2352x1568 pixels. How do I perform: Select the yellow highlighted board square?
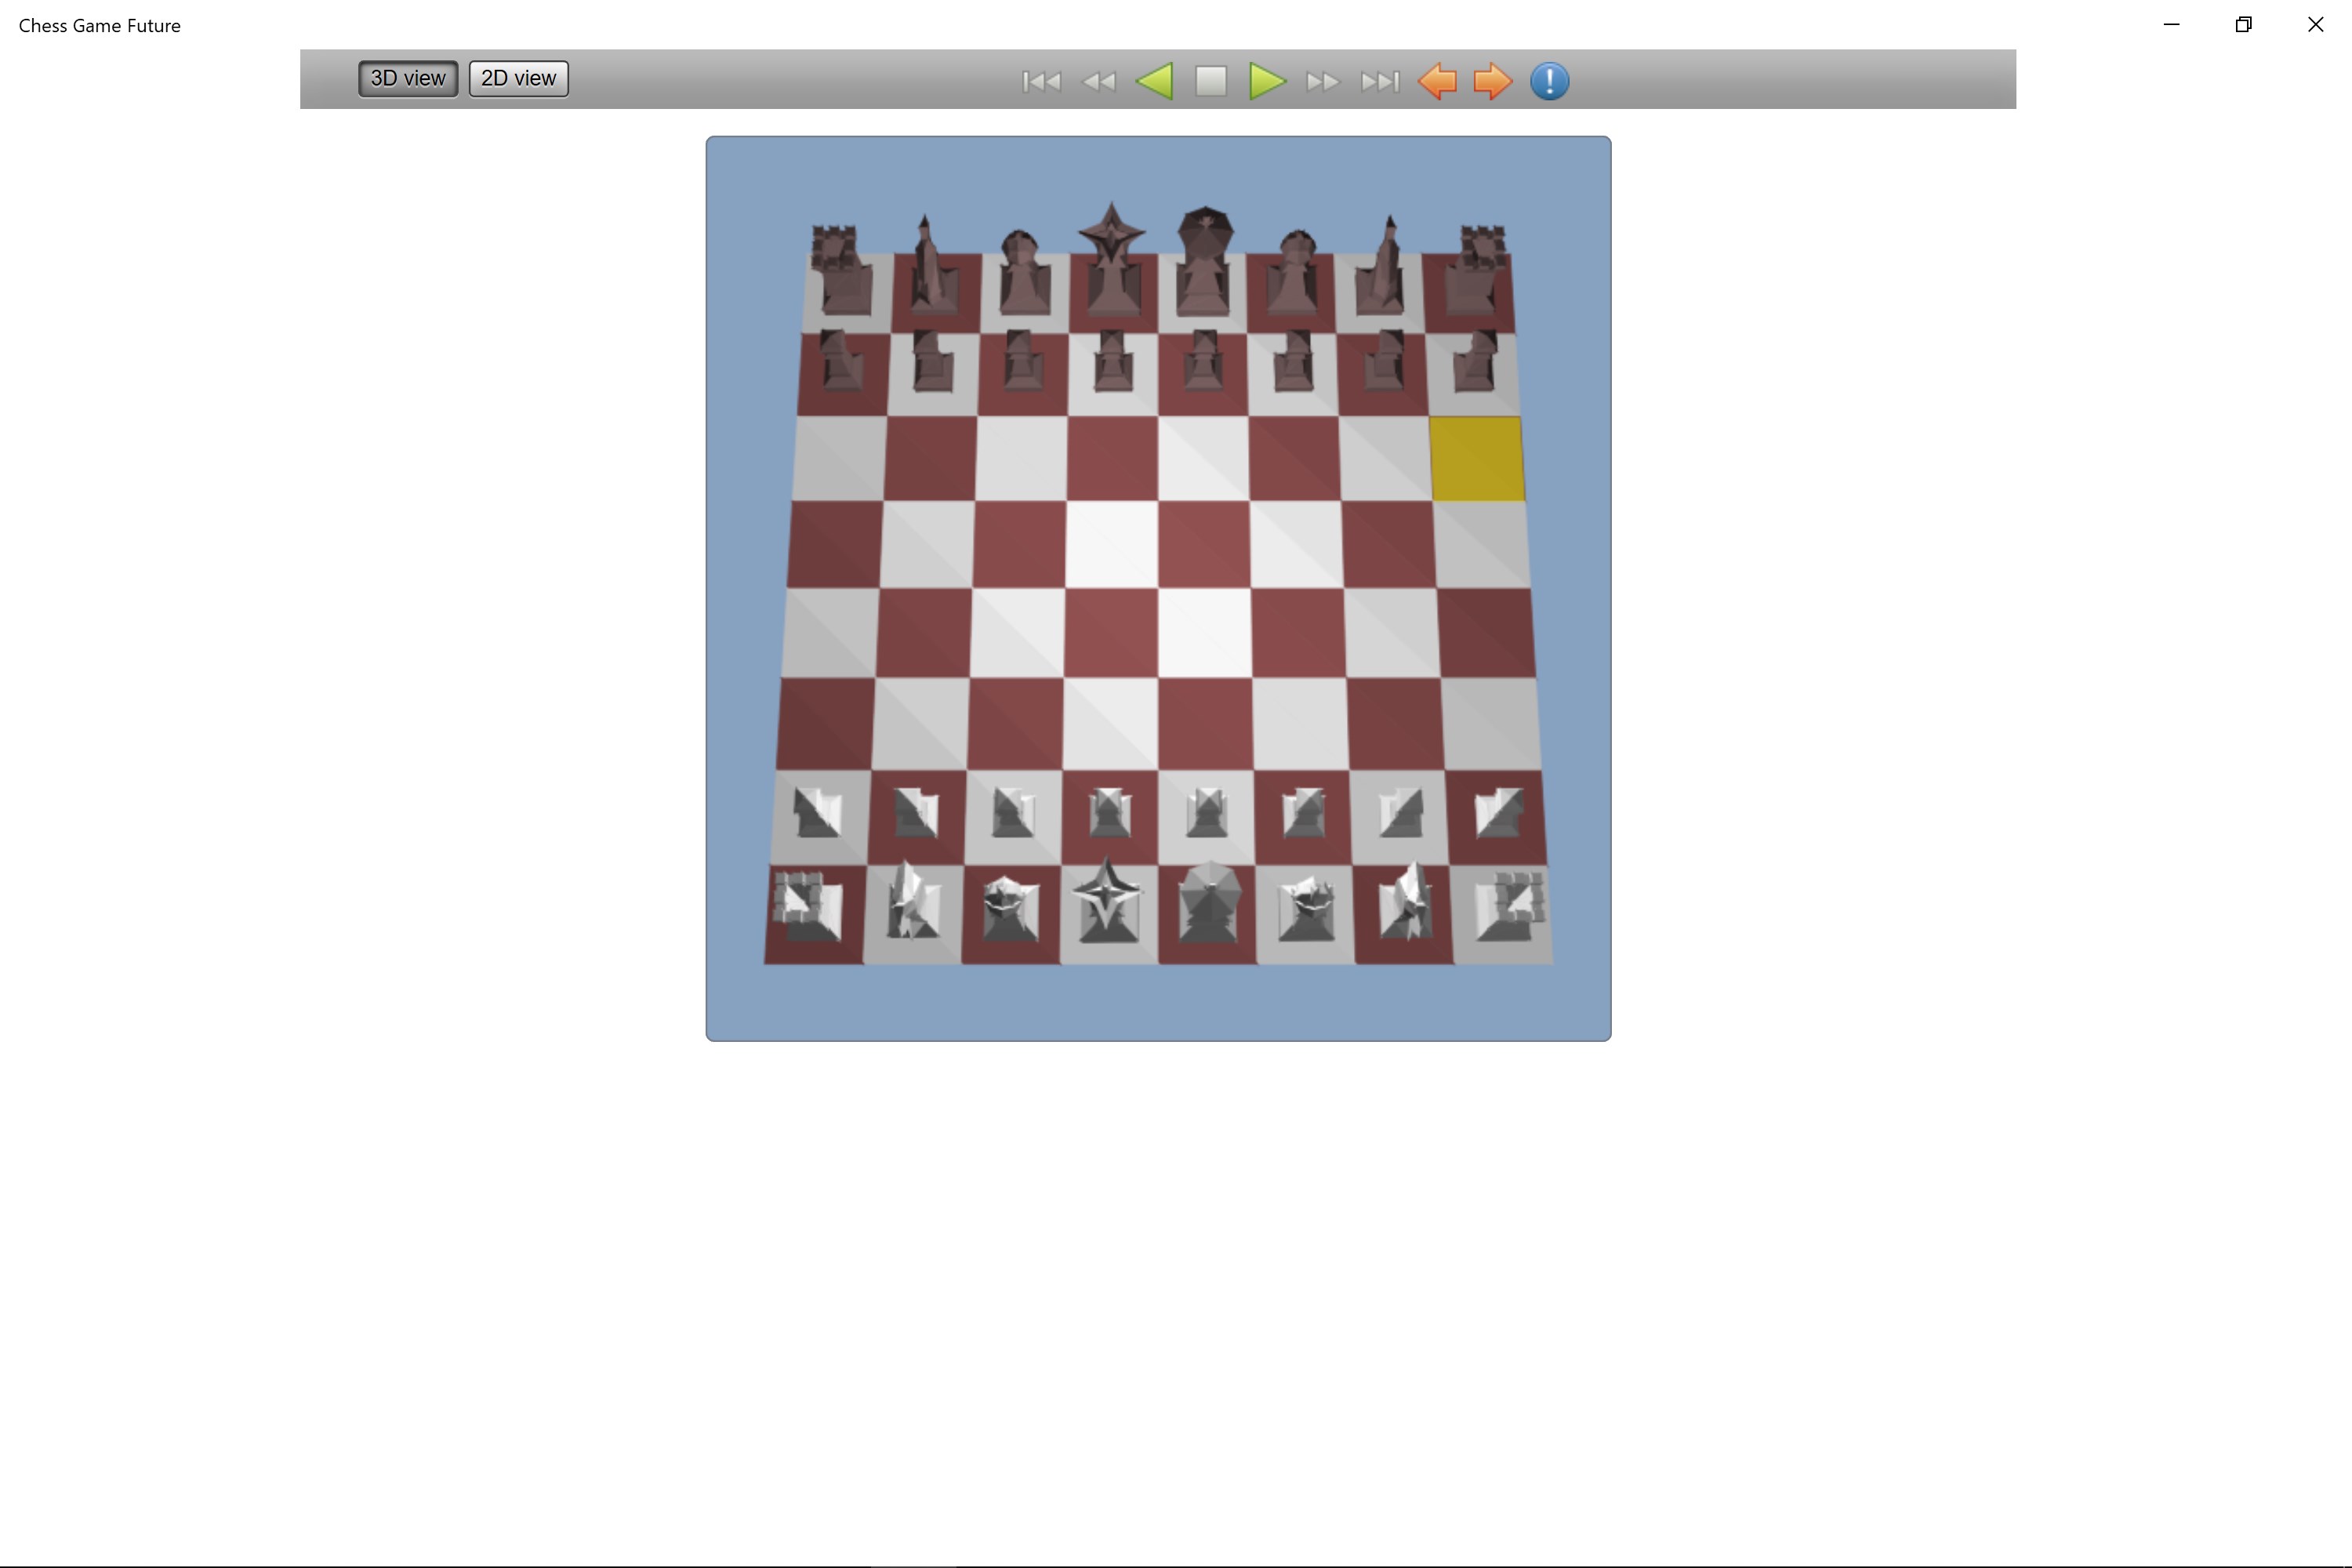[1477, 459]
